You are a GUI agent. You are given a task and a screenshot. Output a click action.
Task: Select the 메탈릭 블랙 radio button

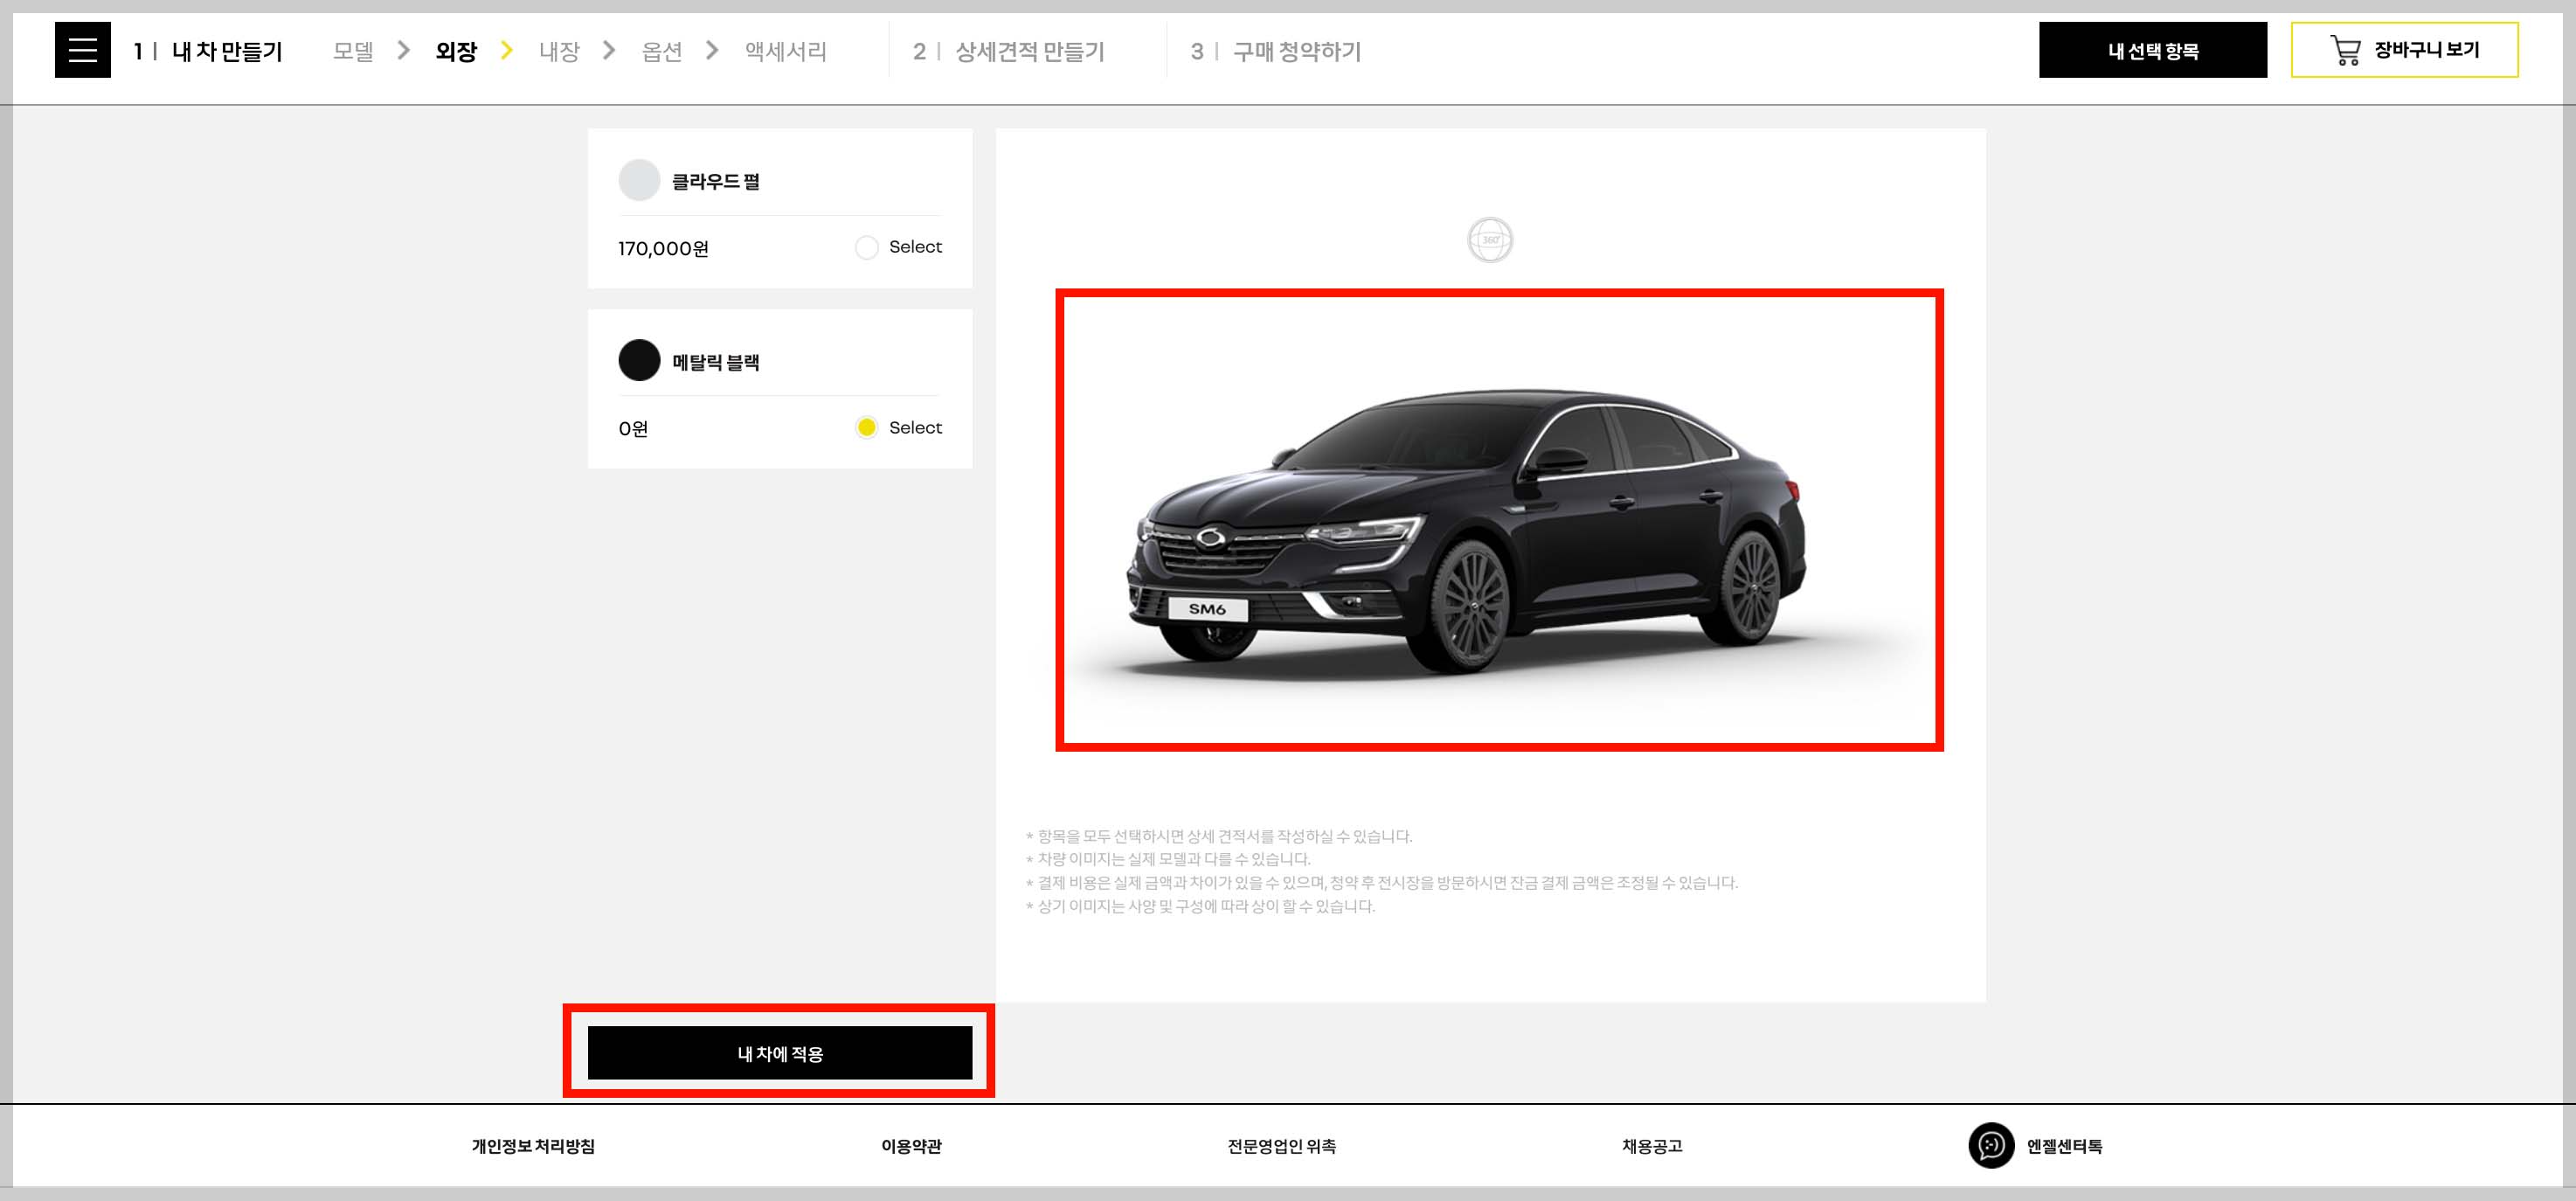point(866,428)
